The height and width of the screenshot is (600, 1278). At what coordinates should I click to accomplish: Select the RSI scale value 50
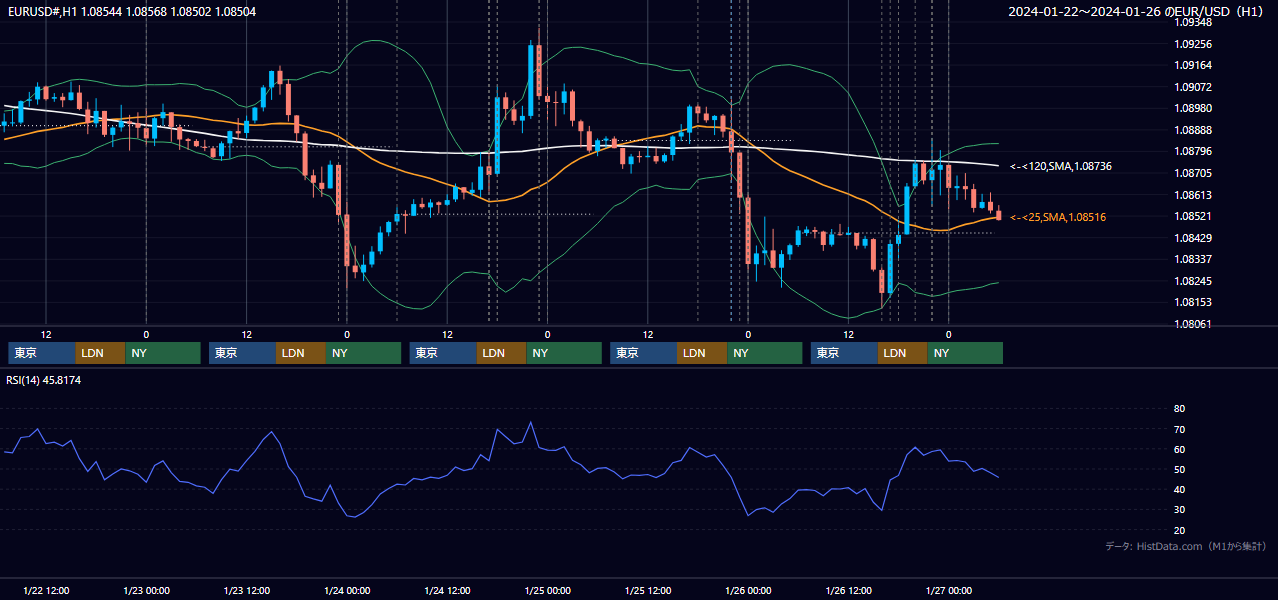click(1179, 469)
